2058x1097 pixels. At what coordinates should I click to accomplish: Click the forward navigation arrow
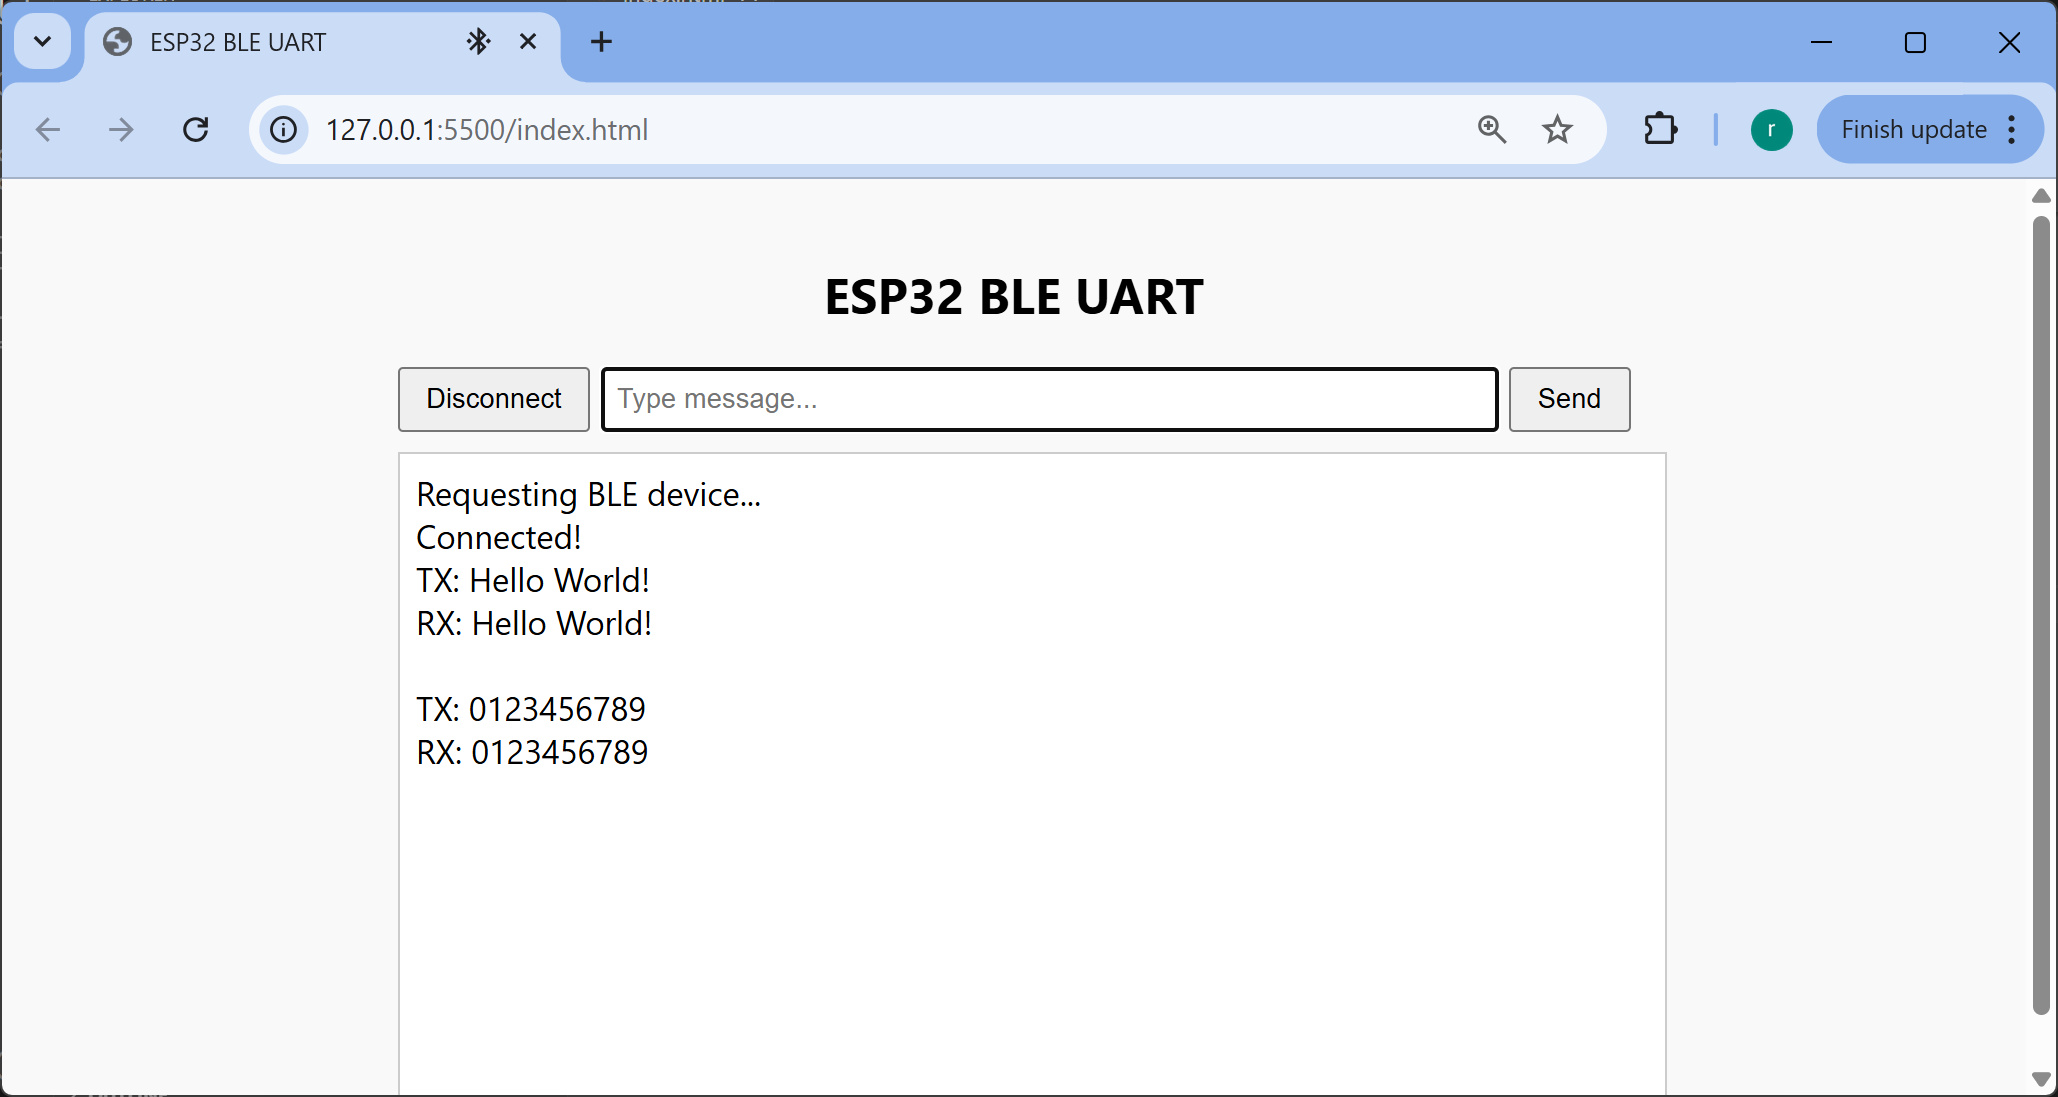click(121, 130)
